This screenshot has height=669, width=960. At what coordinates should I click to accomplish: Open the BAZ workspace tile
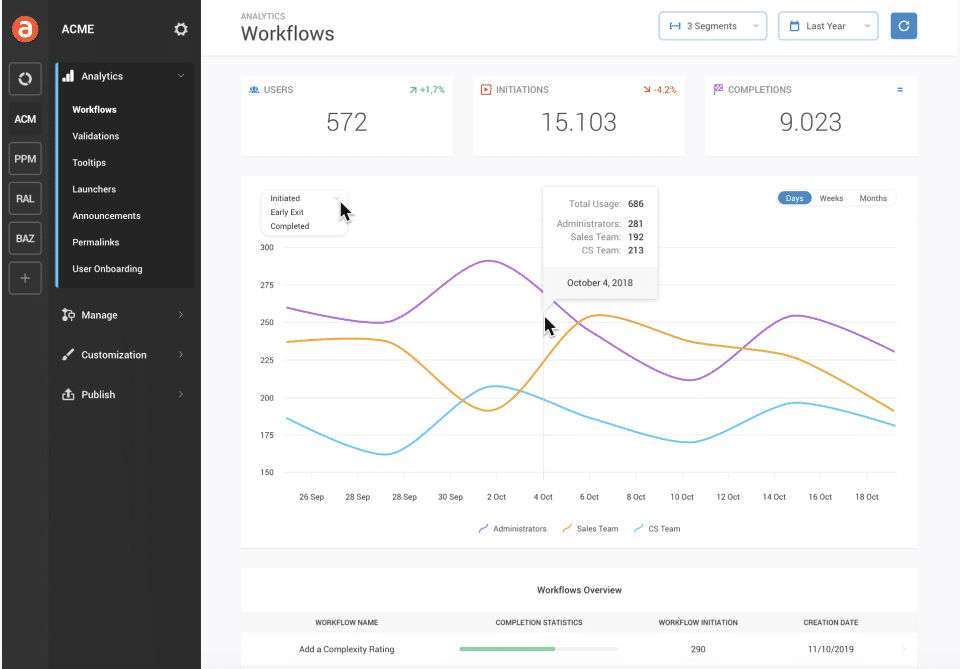25,238
